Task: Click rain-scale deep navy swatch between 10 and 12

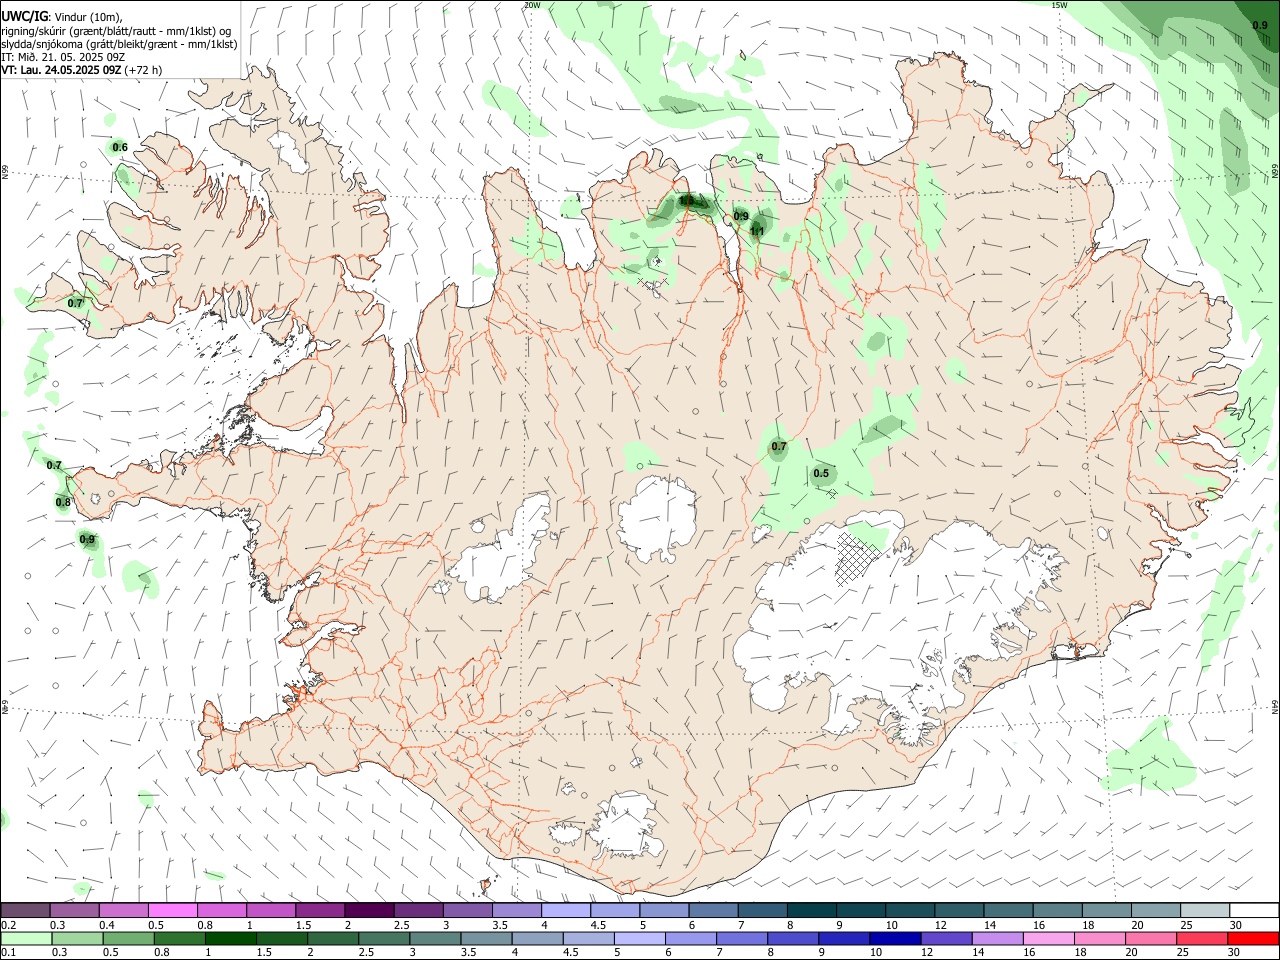Action: pos(893,938)
